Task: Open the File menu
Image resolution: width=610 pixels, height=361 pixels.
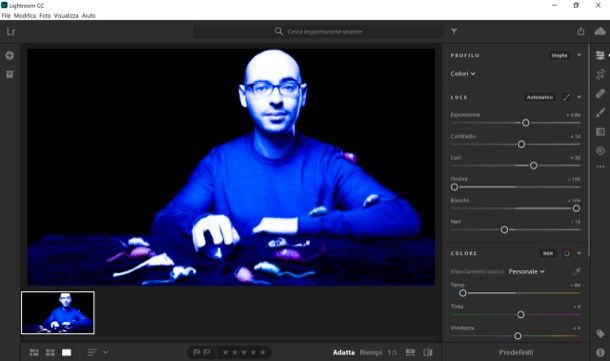Action: (6, 16)
